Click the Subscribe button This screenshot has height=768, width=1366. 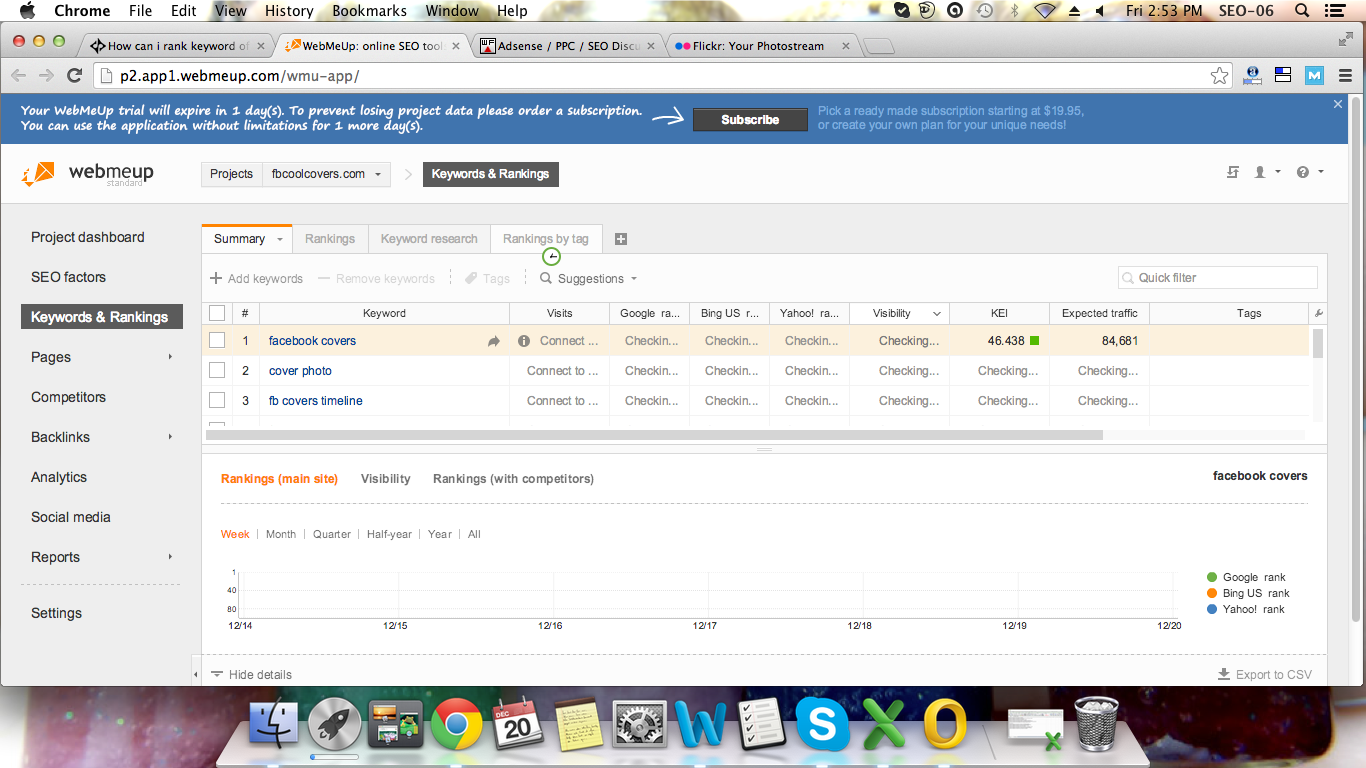(x=750, y=119)
